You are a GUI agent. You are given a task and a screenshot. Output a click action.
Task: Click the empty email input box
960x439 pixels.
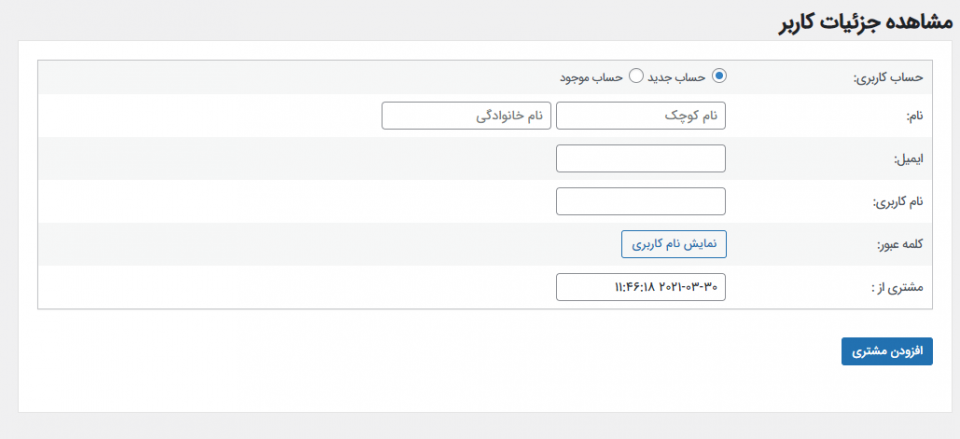(640, 159)
